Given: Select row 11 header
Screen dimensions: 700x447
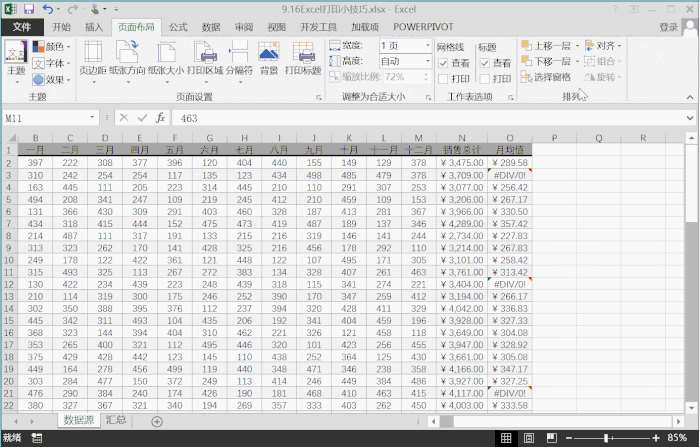Looking at the screenshot, I should click(x=10, y=272).
